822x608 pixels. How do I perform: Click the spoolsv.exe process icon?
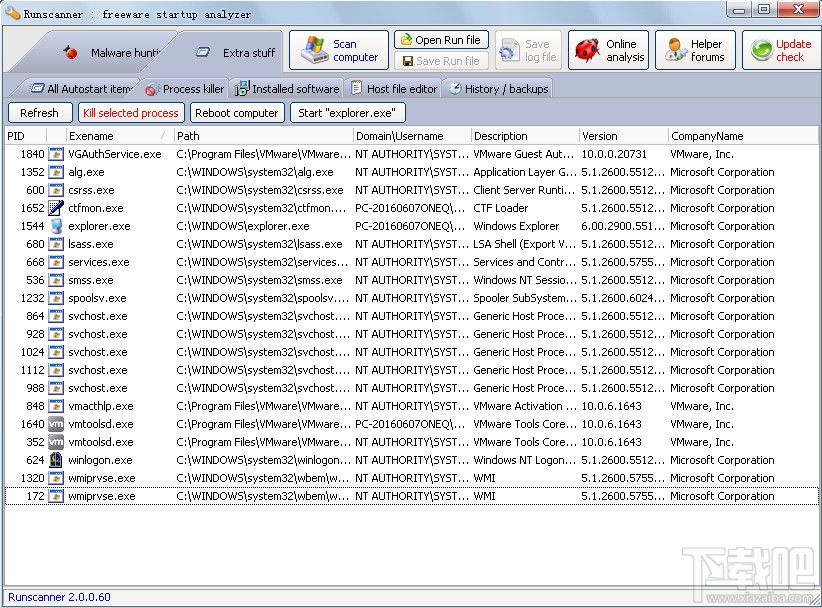pyautogui.click(x=56, y=298)
